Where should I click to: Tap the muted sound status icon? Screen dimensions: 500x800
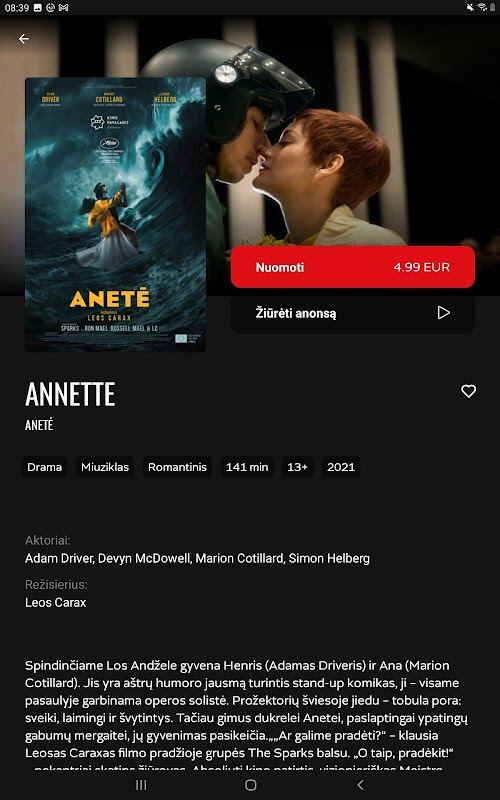[470, 7]
